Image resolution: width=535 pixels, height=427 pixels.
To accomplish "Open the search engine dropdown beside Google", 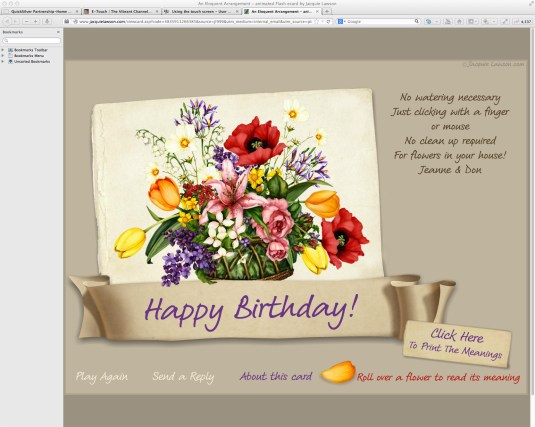I will [342, 21].
